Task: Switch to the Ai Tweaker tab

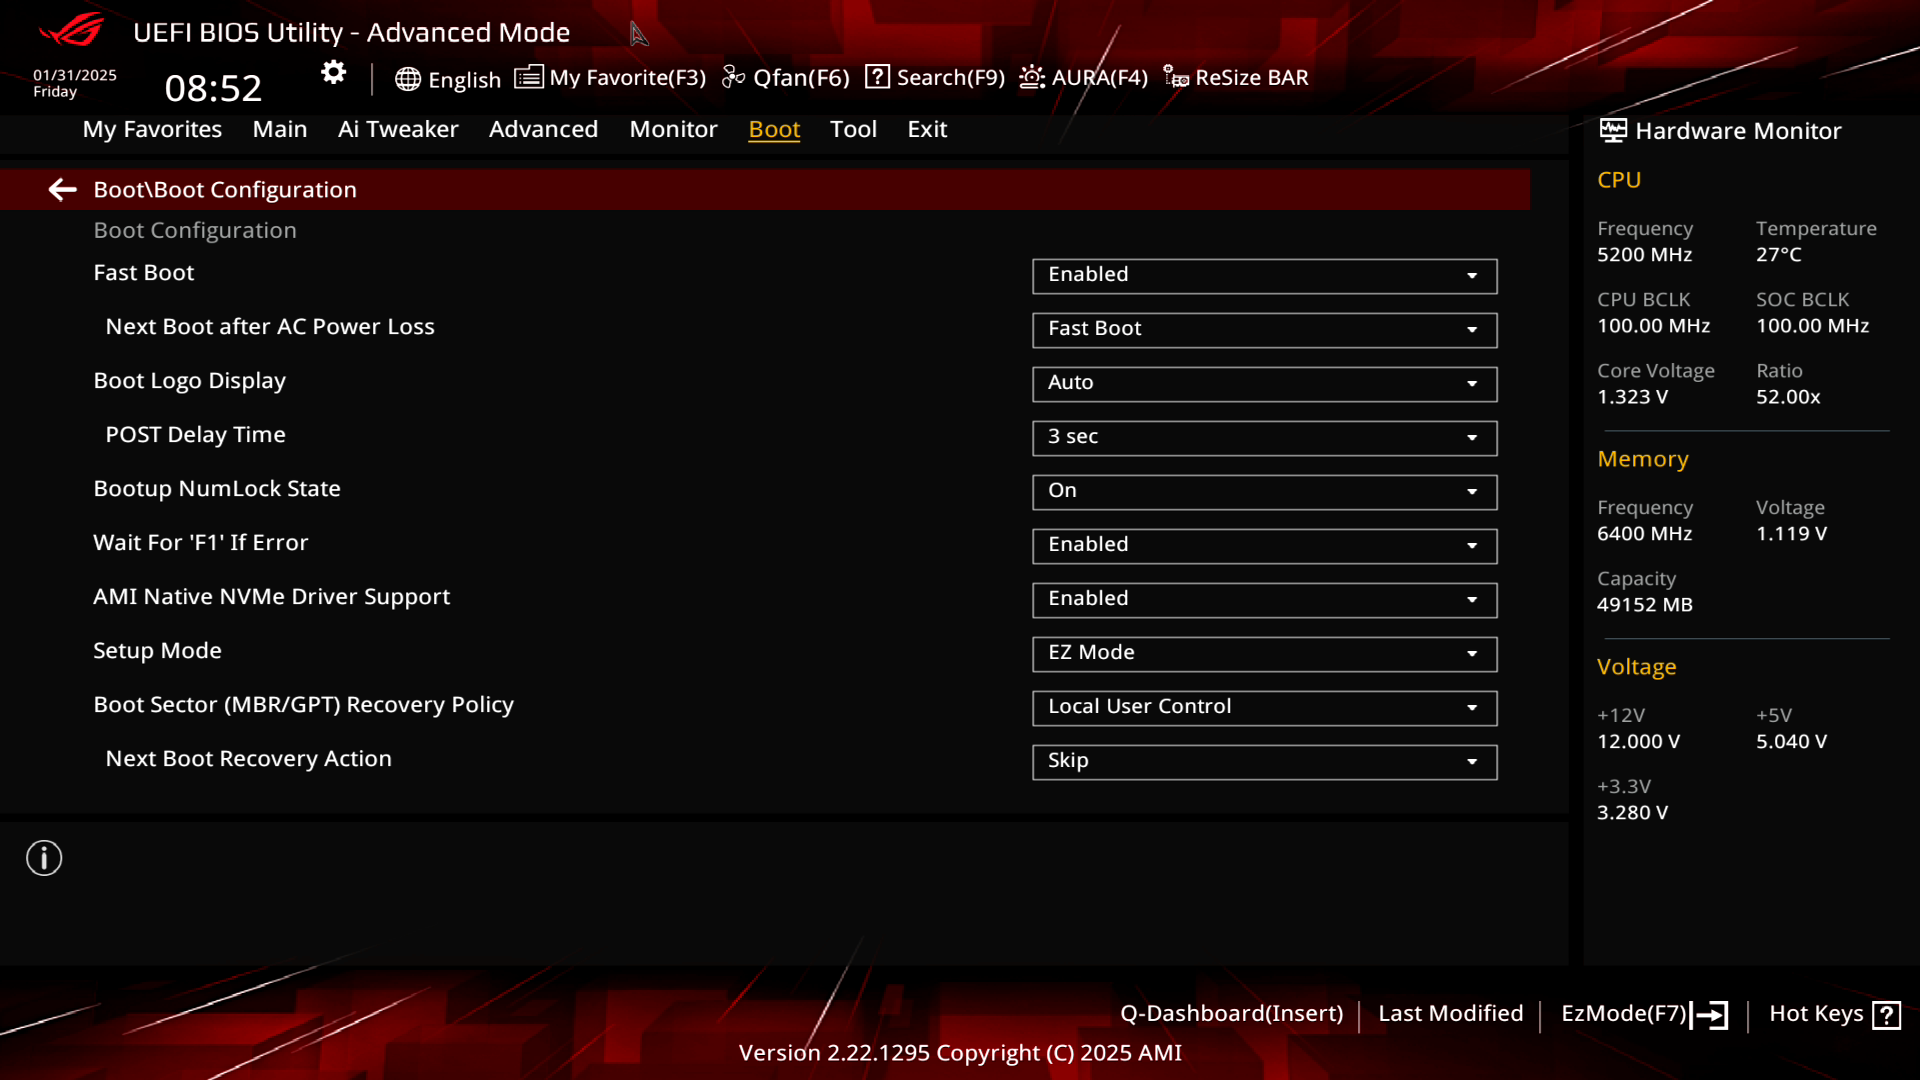Action: [x=398, y=129]
